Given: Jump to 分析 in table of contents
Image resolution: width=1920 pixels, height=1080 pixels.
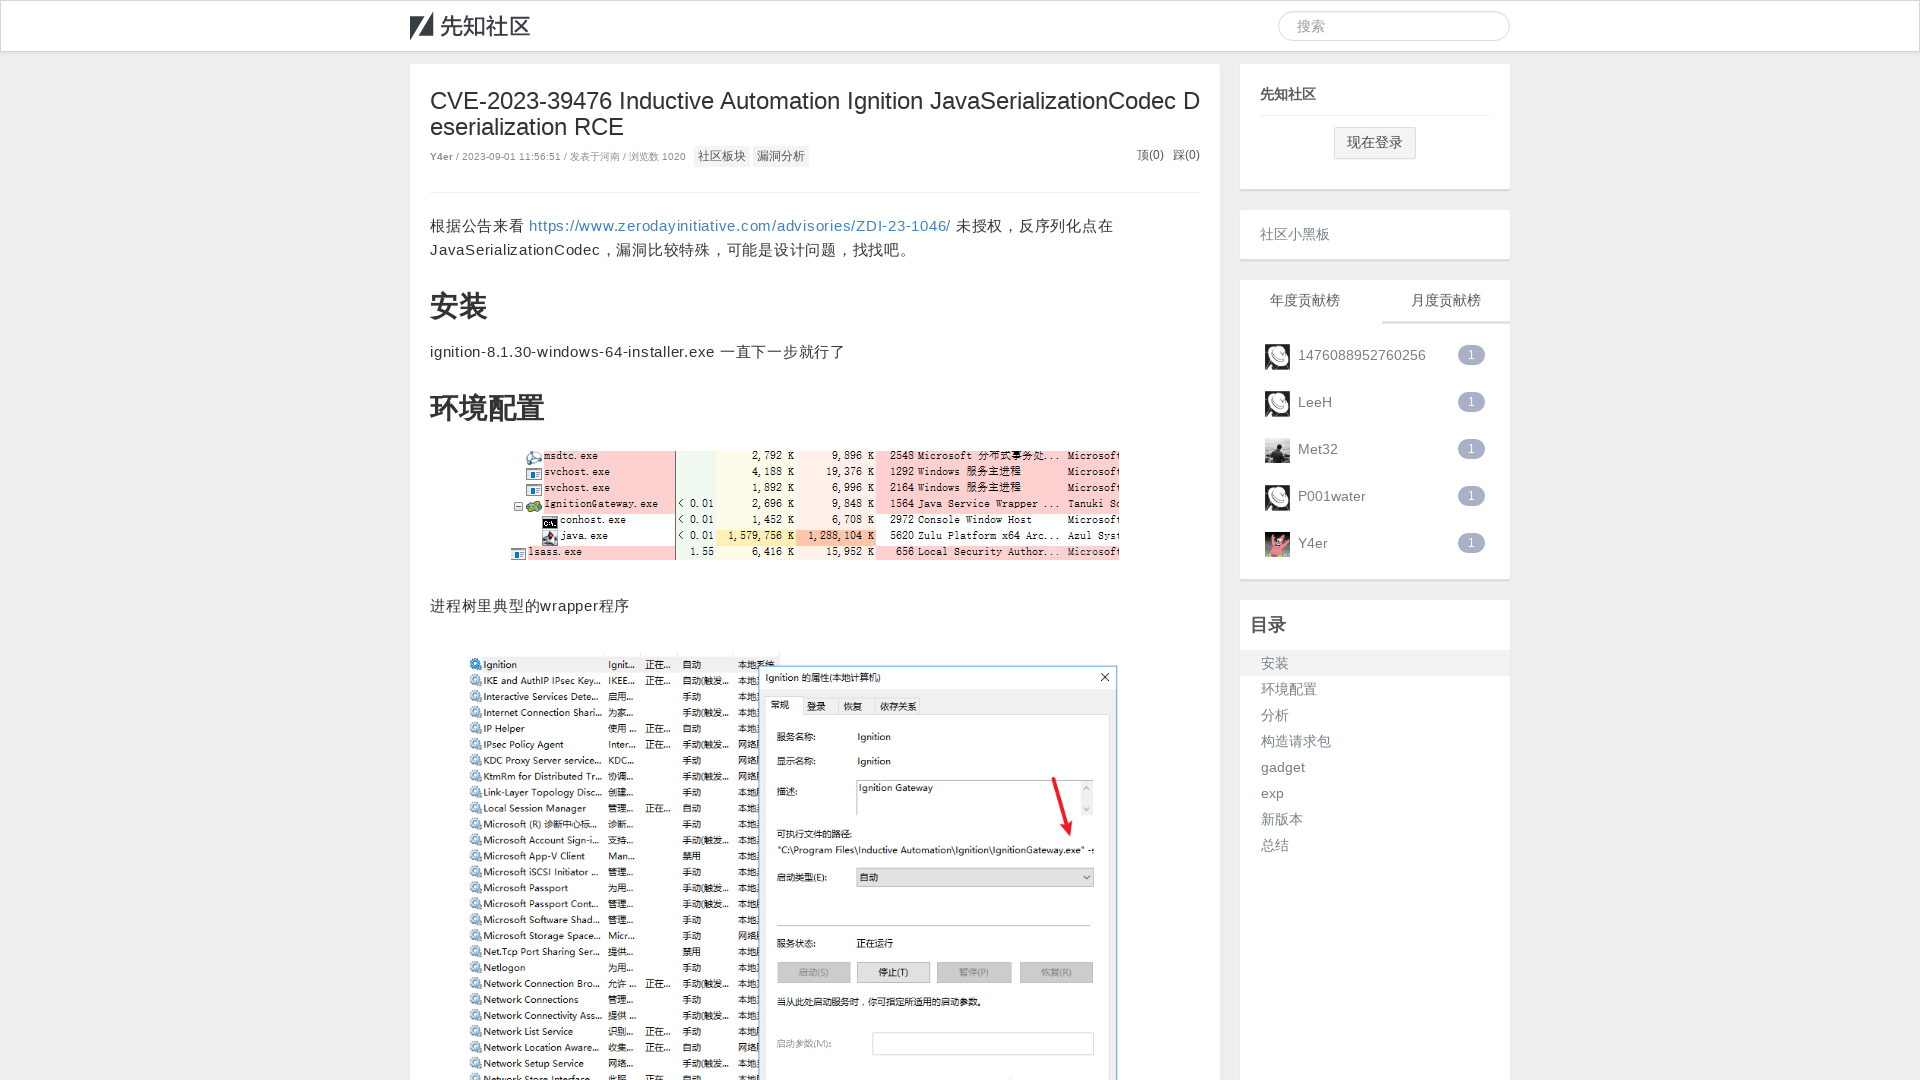Looking at the screenshot, I should coord(1274,715).
